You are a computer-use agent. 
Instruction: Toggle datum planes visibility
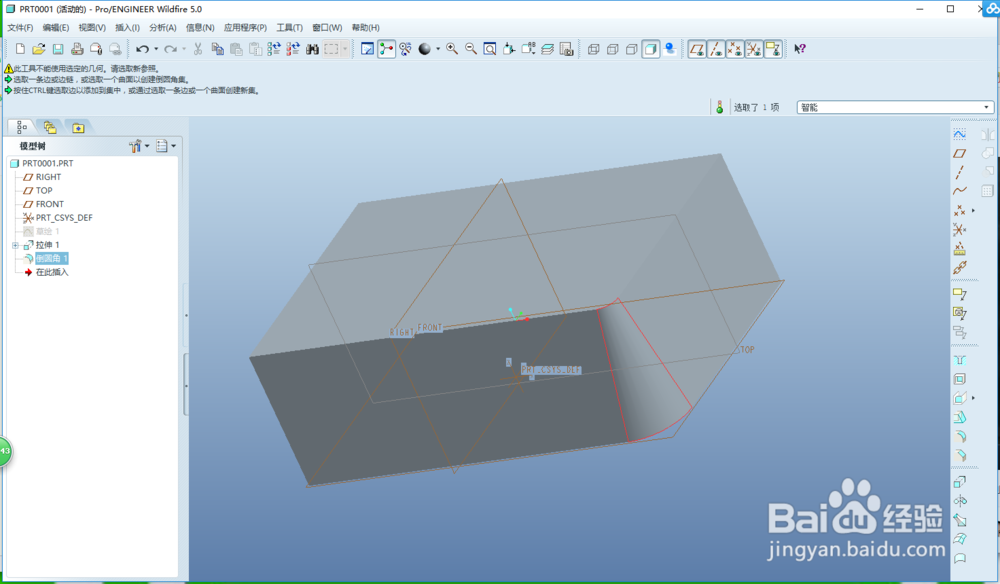[x=697, y=49]
